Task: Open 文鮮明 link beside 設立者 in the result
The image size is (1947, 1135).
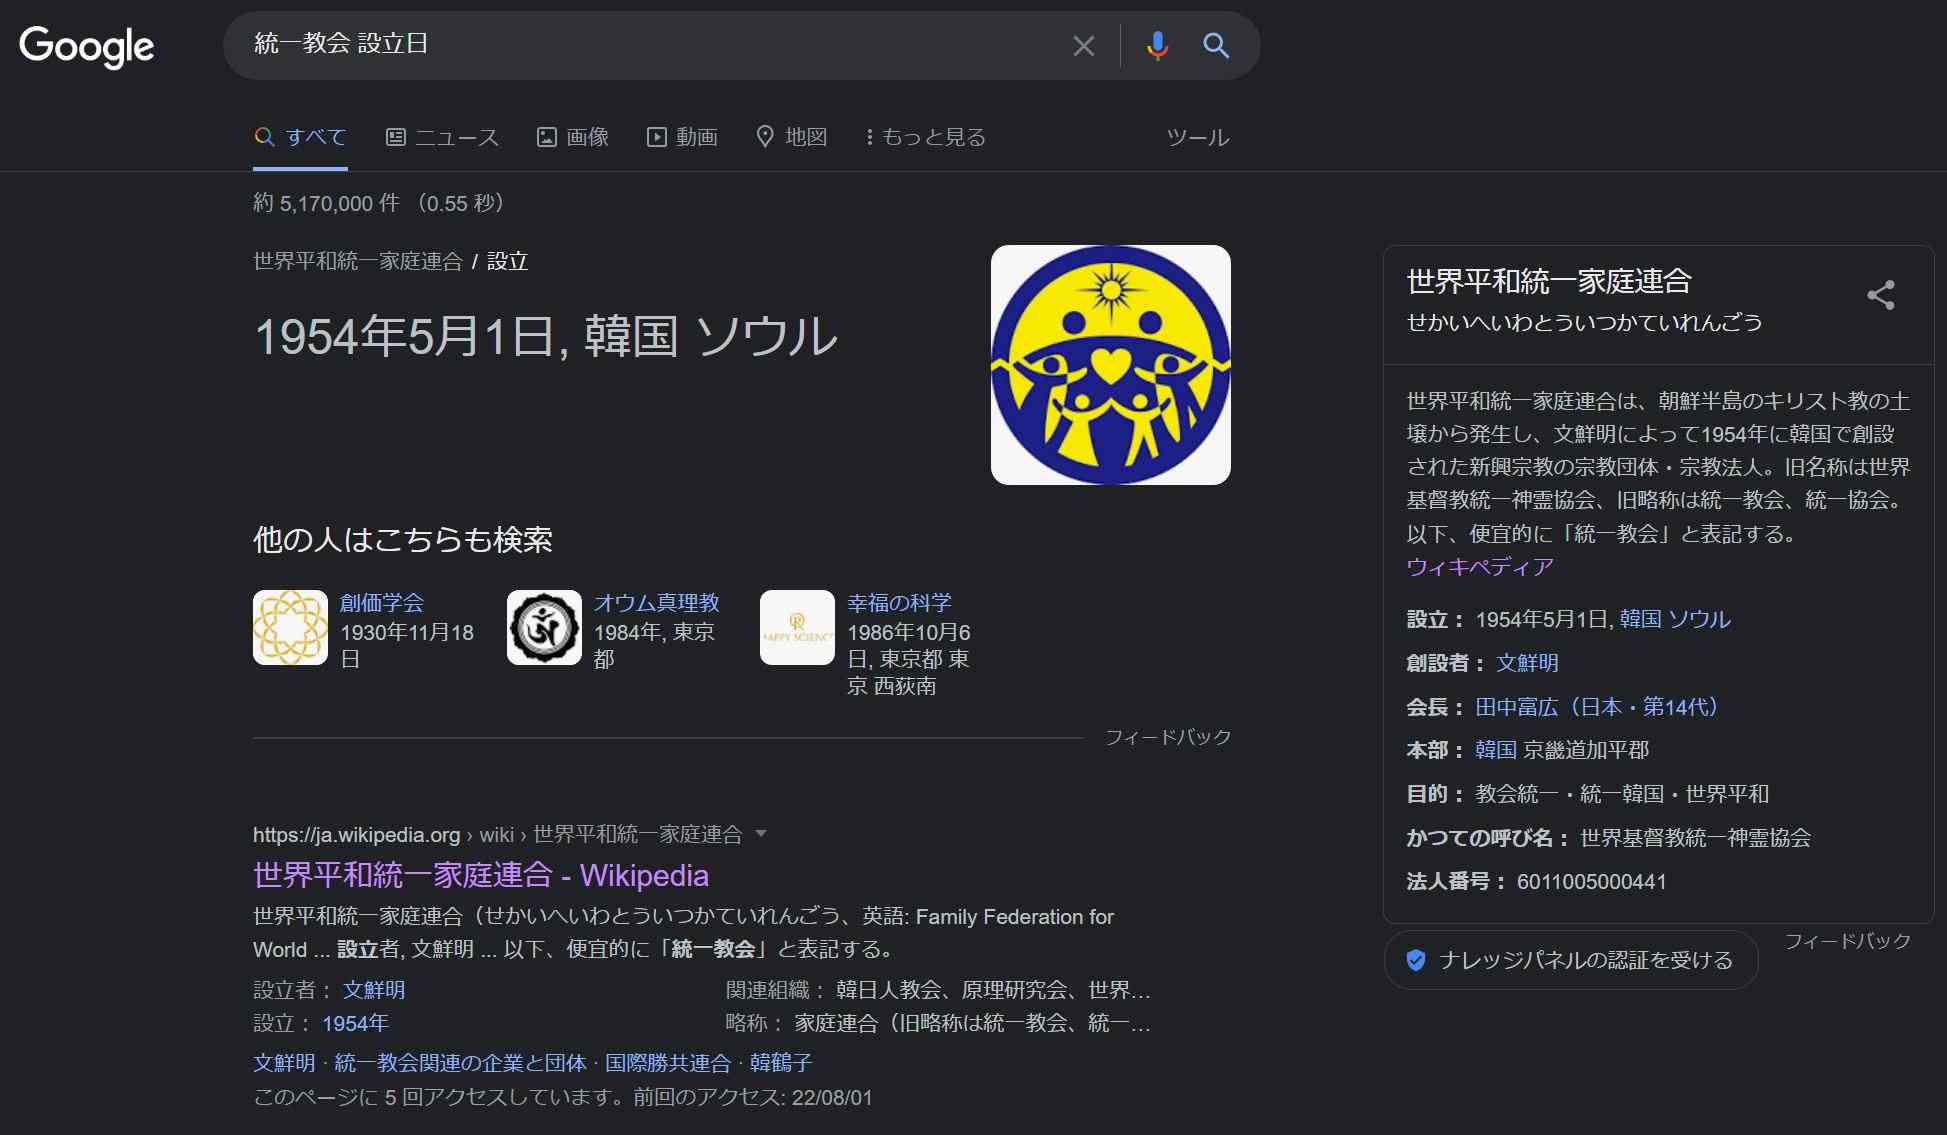Action: pos(374,990)
